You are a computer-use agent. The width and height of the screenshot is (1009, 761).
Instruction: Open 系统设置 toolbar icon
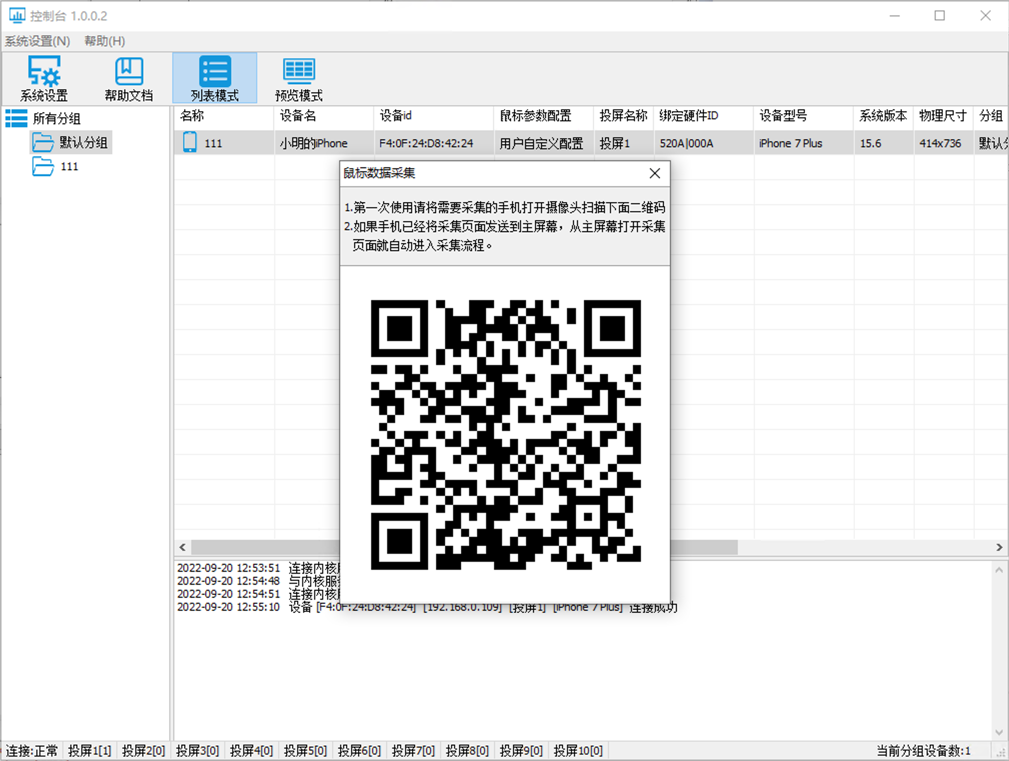point(44,78)
